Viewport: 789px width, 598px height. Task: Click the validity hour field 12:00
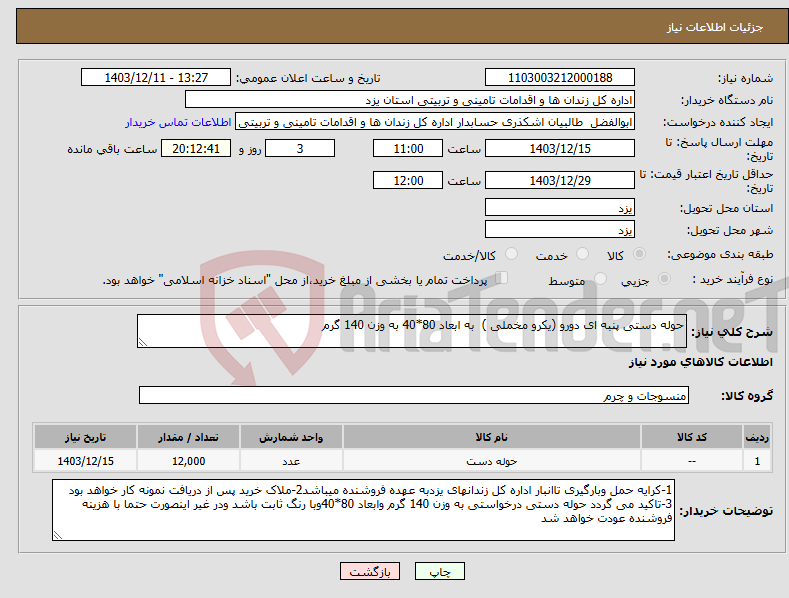click(x=408, y=180)
